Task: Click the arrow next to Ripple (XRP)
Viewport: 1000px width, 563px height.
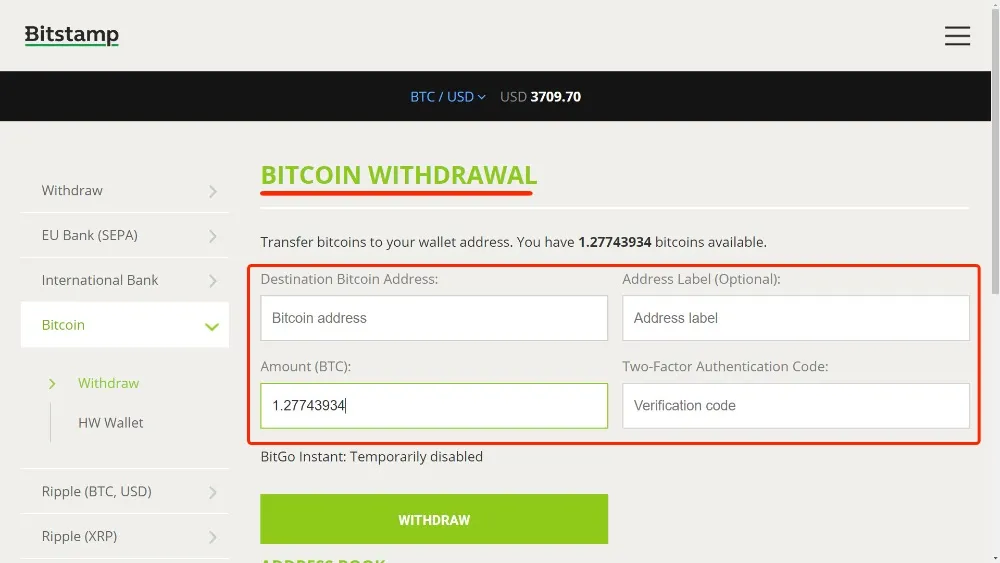Action: (x=213, y=537)
